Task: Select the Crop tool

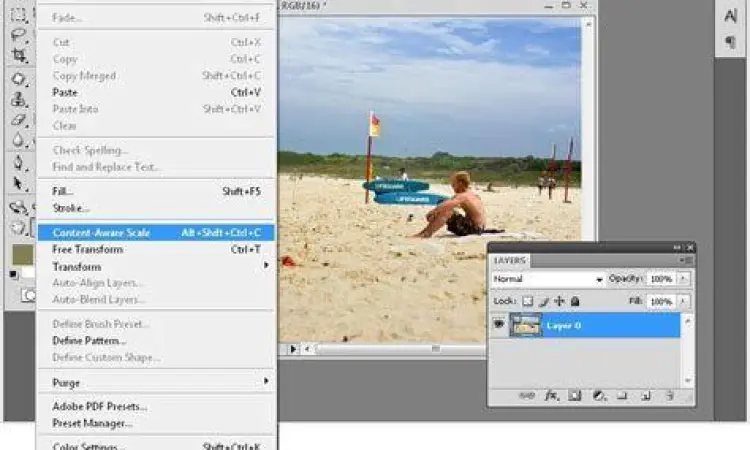Action: tap(19, 55)
